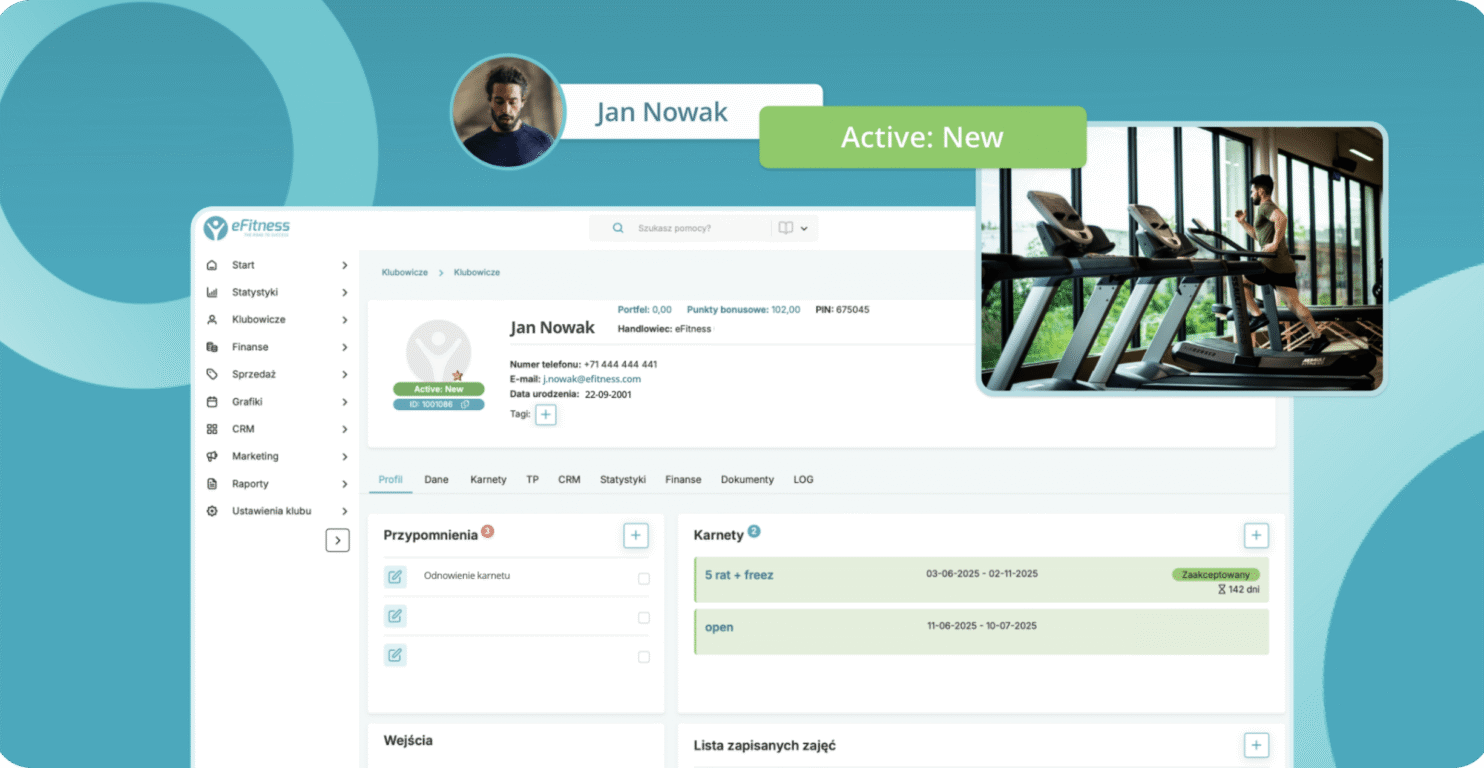
Task: Expand the Statystyki menu chevron
Action: coord(344,293)
